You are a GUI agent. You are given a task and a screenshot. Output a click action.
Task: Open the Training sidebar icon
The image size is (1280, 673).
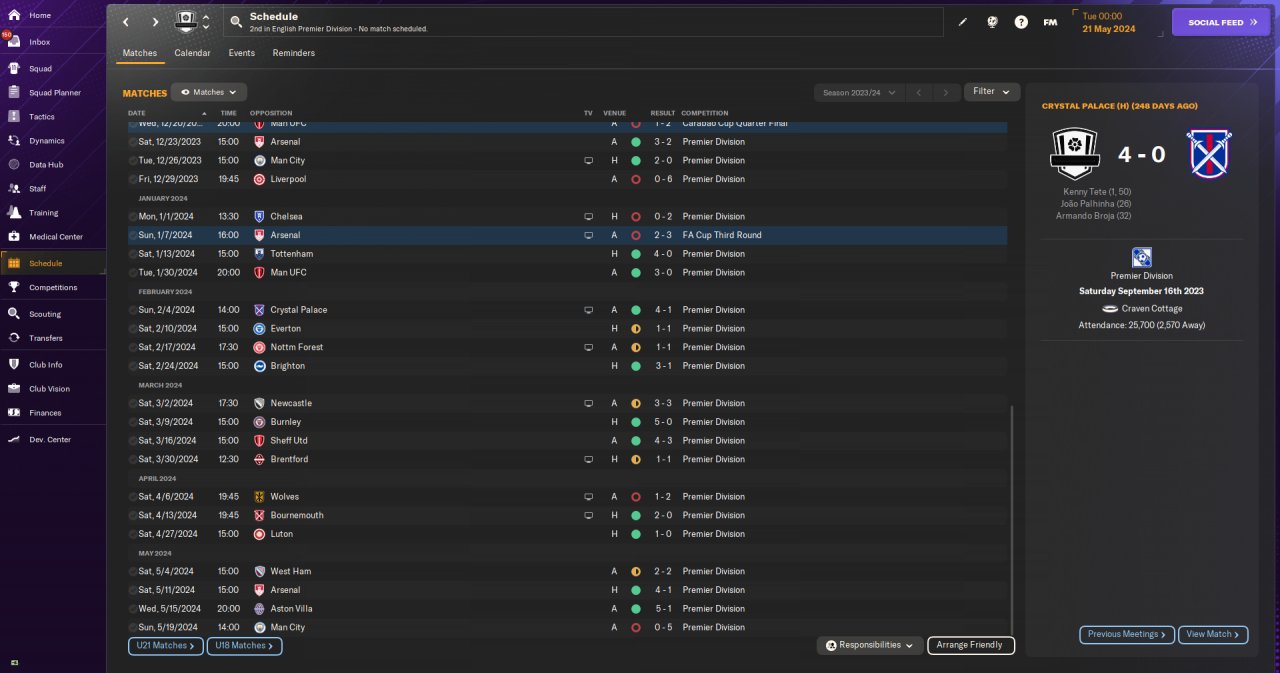click(x=14, y=213)
